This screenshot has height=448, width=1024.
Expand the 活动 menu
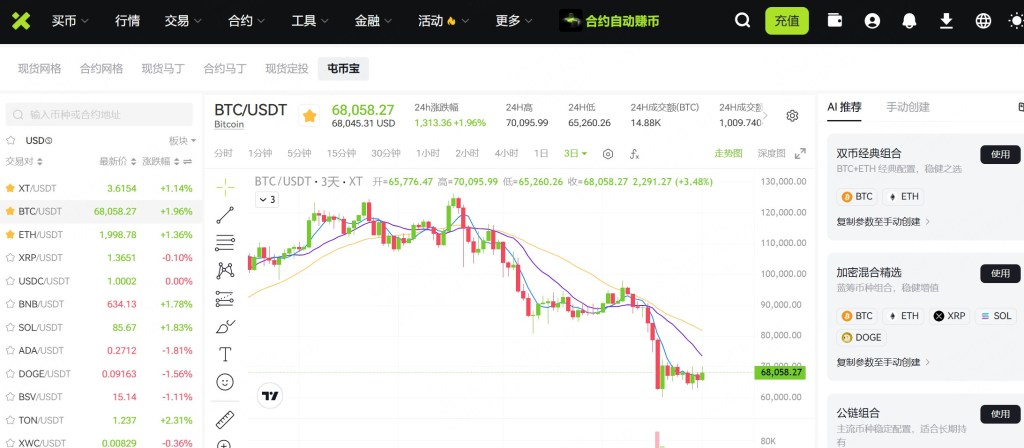tap(443, 21)
